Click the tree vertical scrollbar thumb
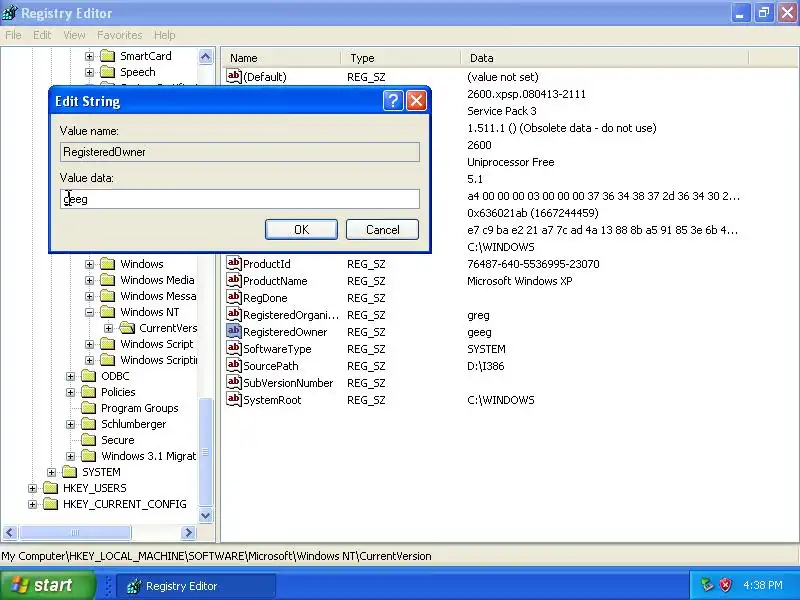 206,452
